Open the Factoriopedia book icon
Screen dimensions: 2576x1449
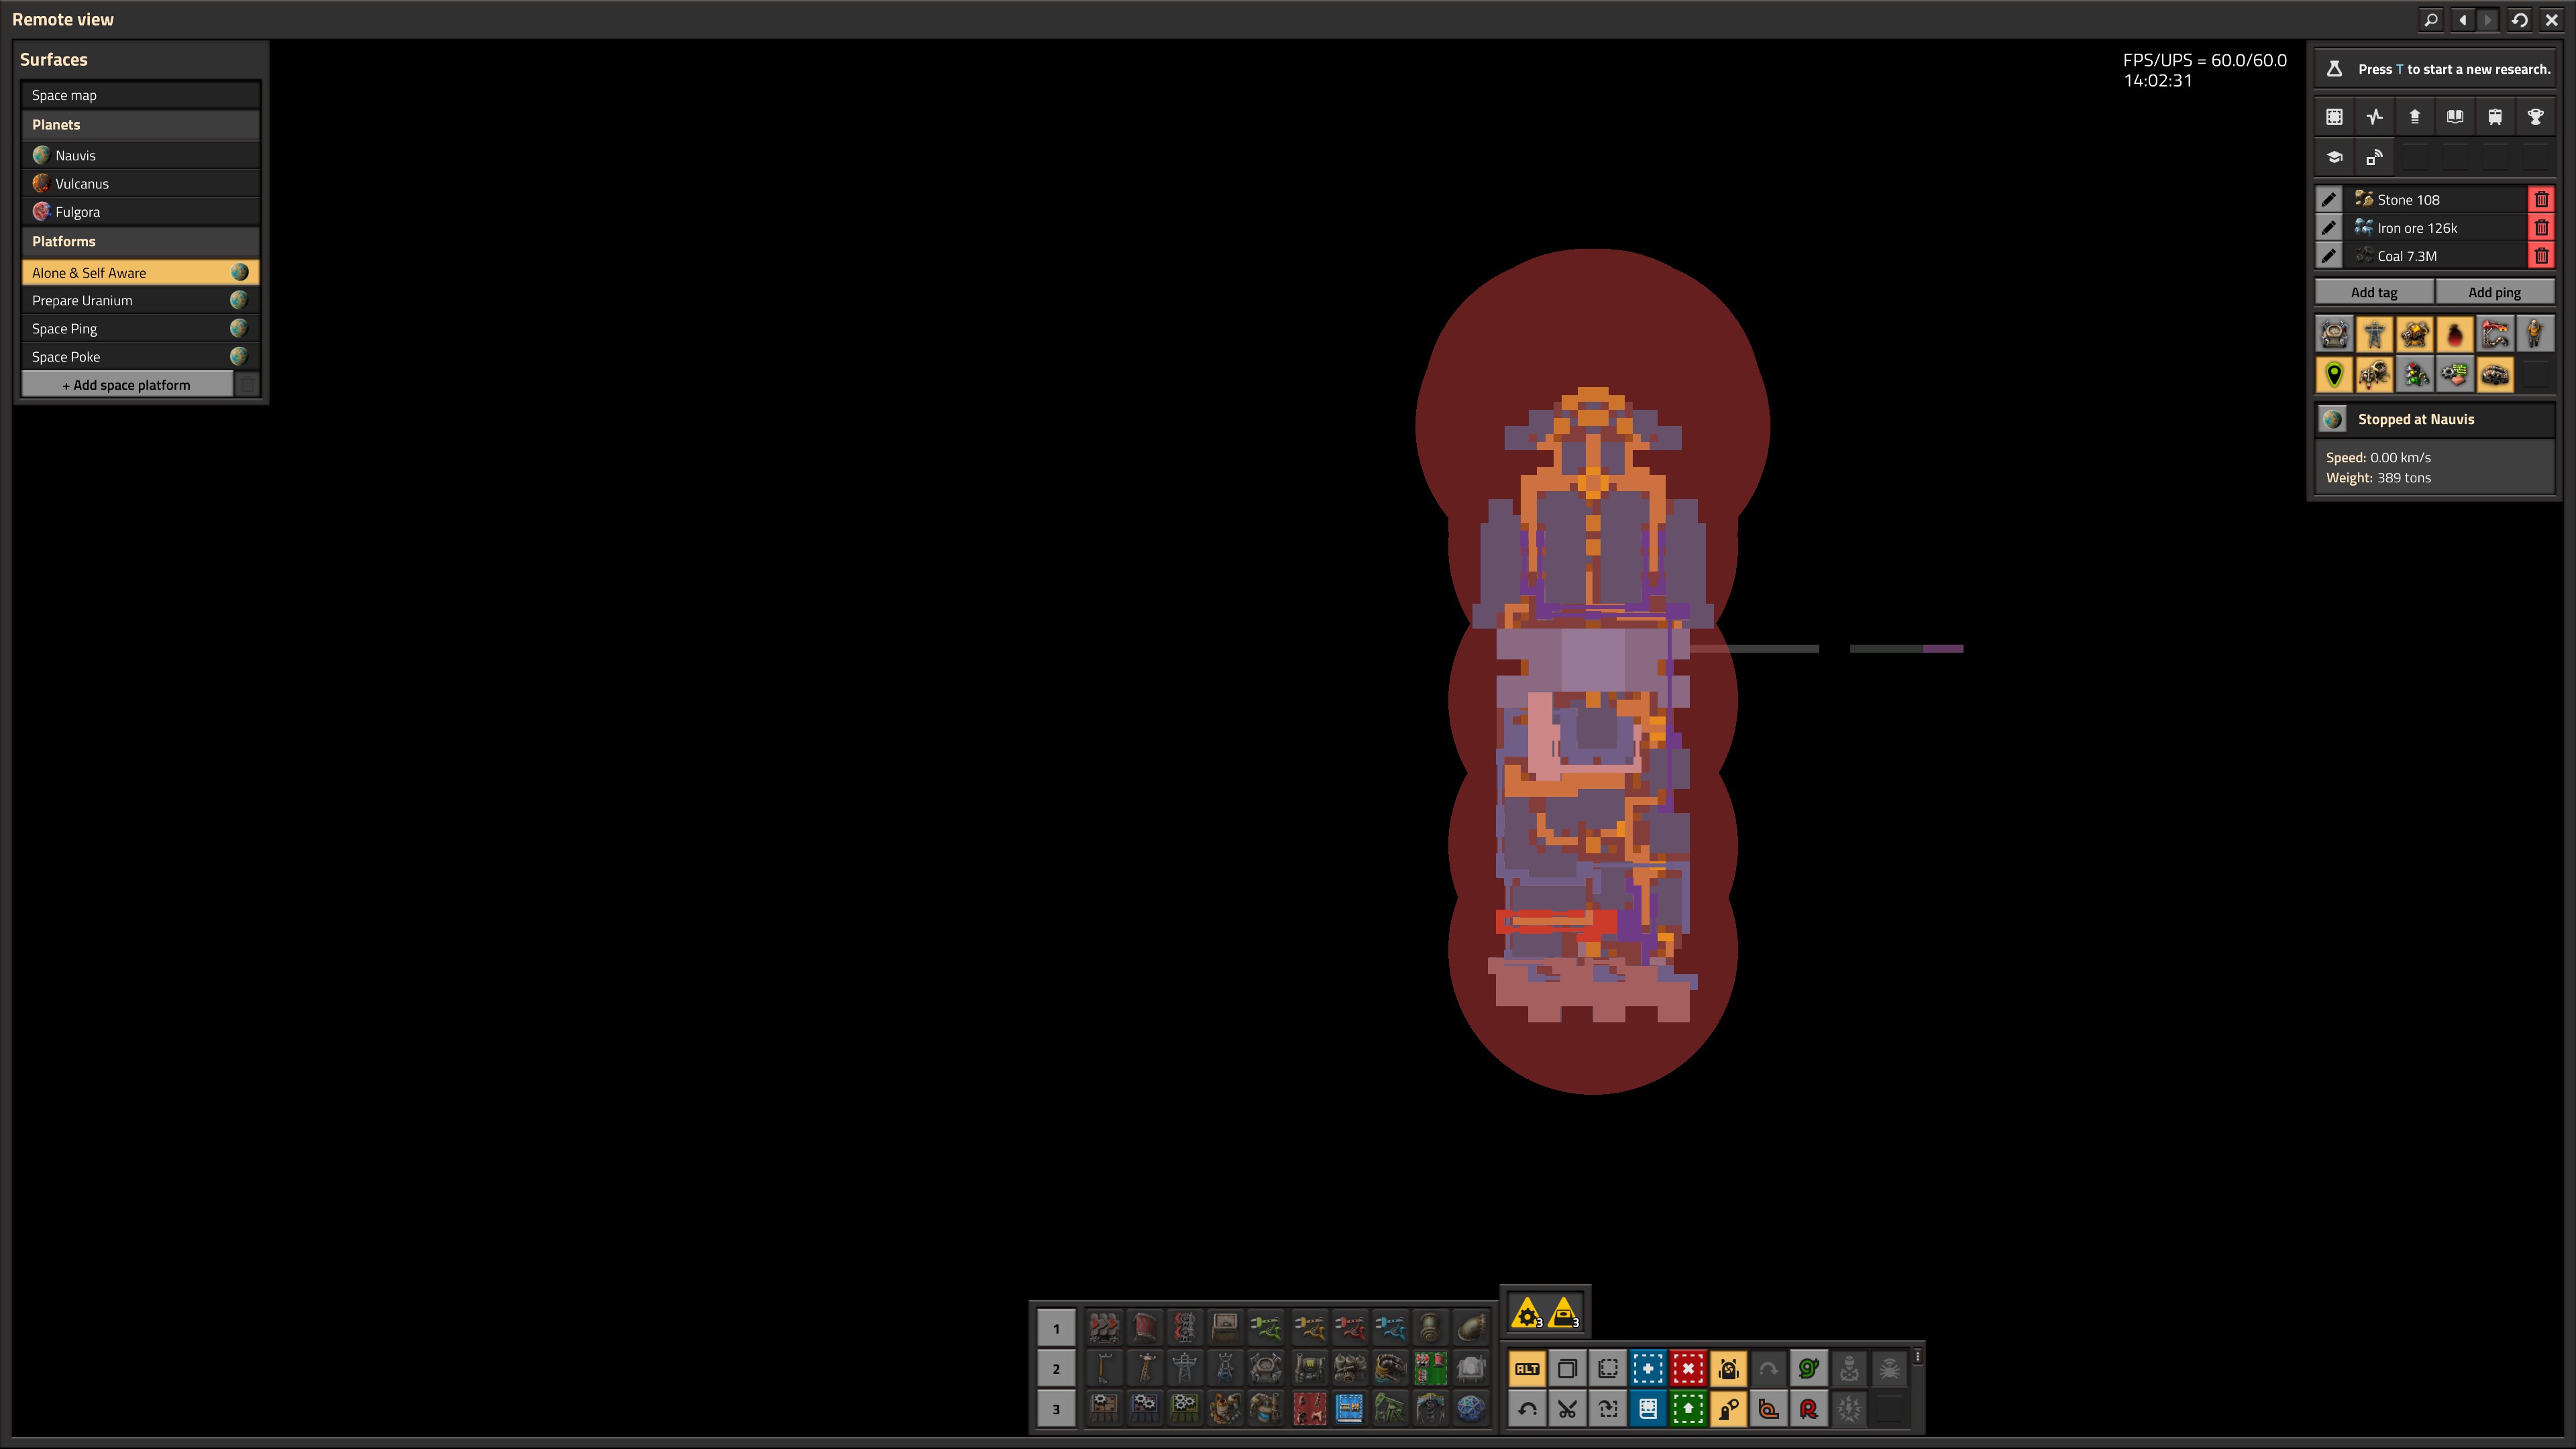(2454, 117)
